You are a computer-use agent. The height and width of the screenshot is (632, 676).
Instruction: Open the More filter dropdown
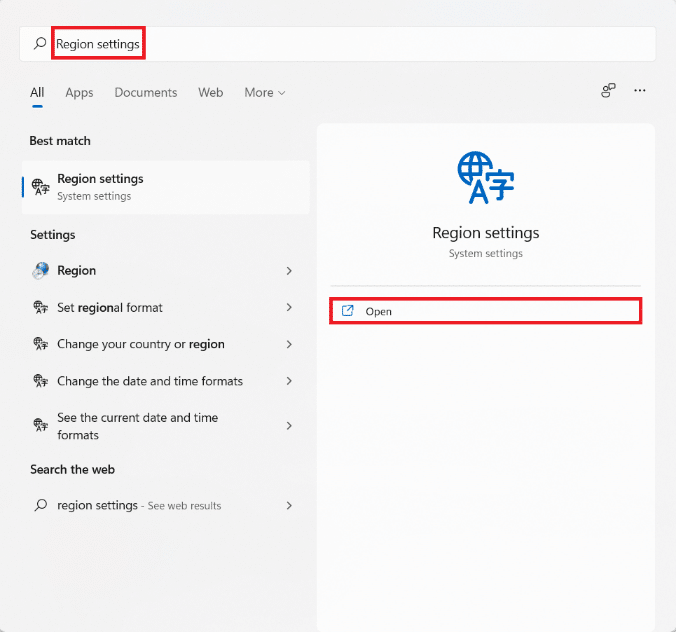264,92
